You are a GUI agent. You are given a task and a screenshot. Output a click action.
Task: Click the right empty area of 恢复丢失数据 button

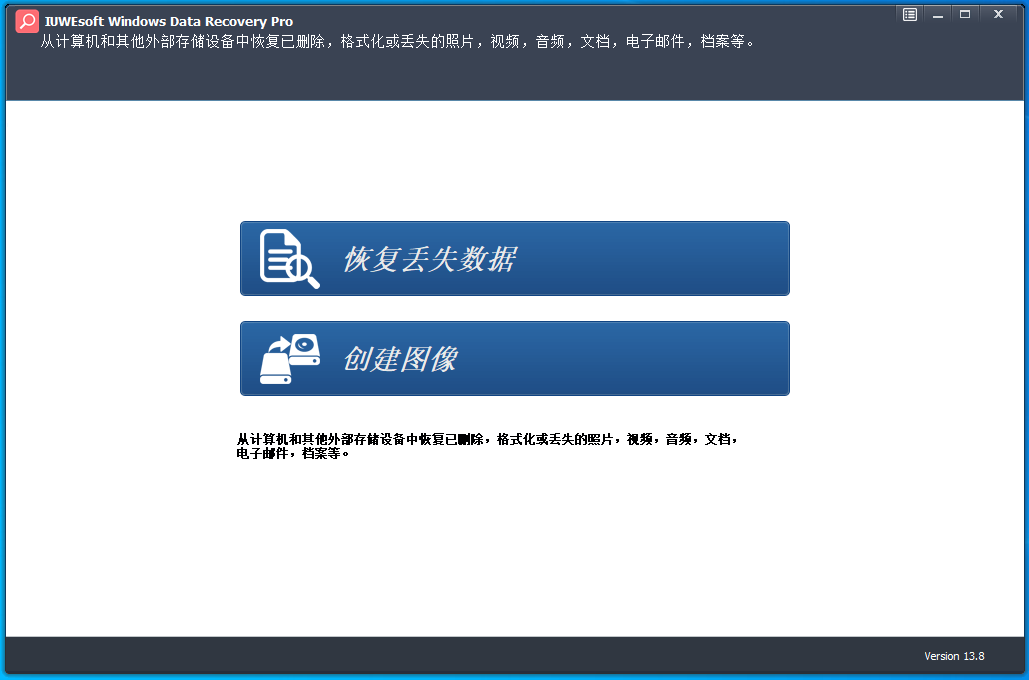[680, 259]
